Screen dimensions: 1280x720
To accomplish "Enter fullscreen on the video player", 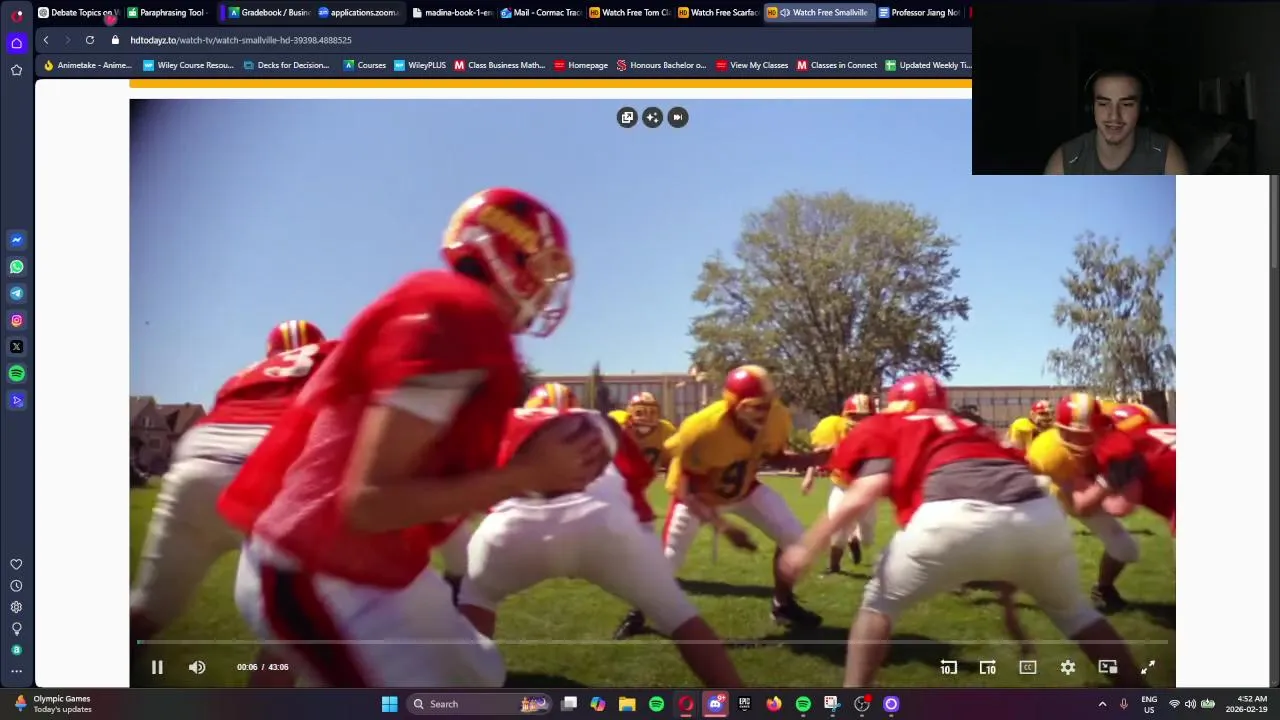I will coord(1148,667).
